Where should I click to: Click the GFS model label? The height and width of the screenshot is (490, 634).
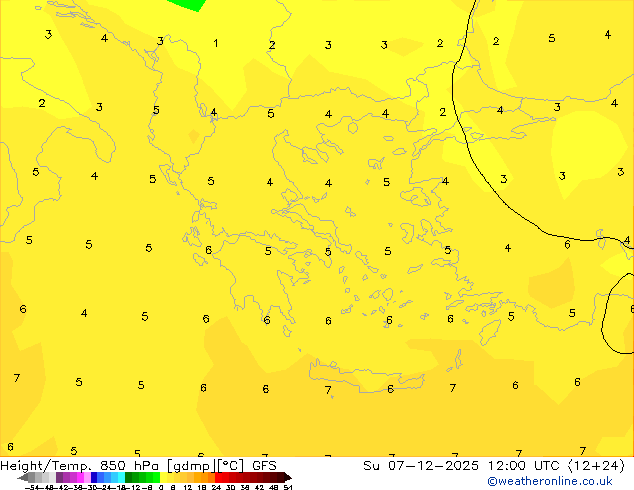click(x=264, y=465)
